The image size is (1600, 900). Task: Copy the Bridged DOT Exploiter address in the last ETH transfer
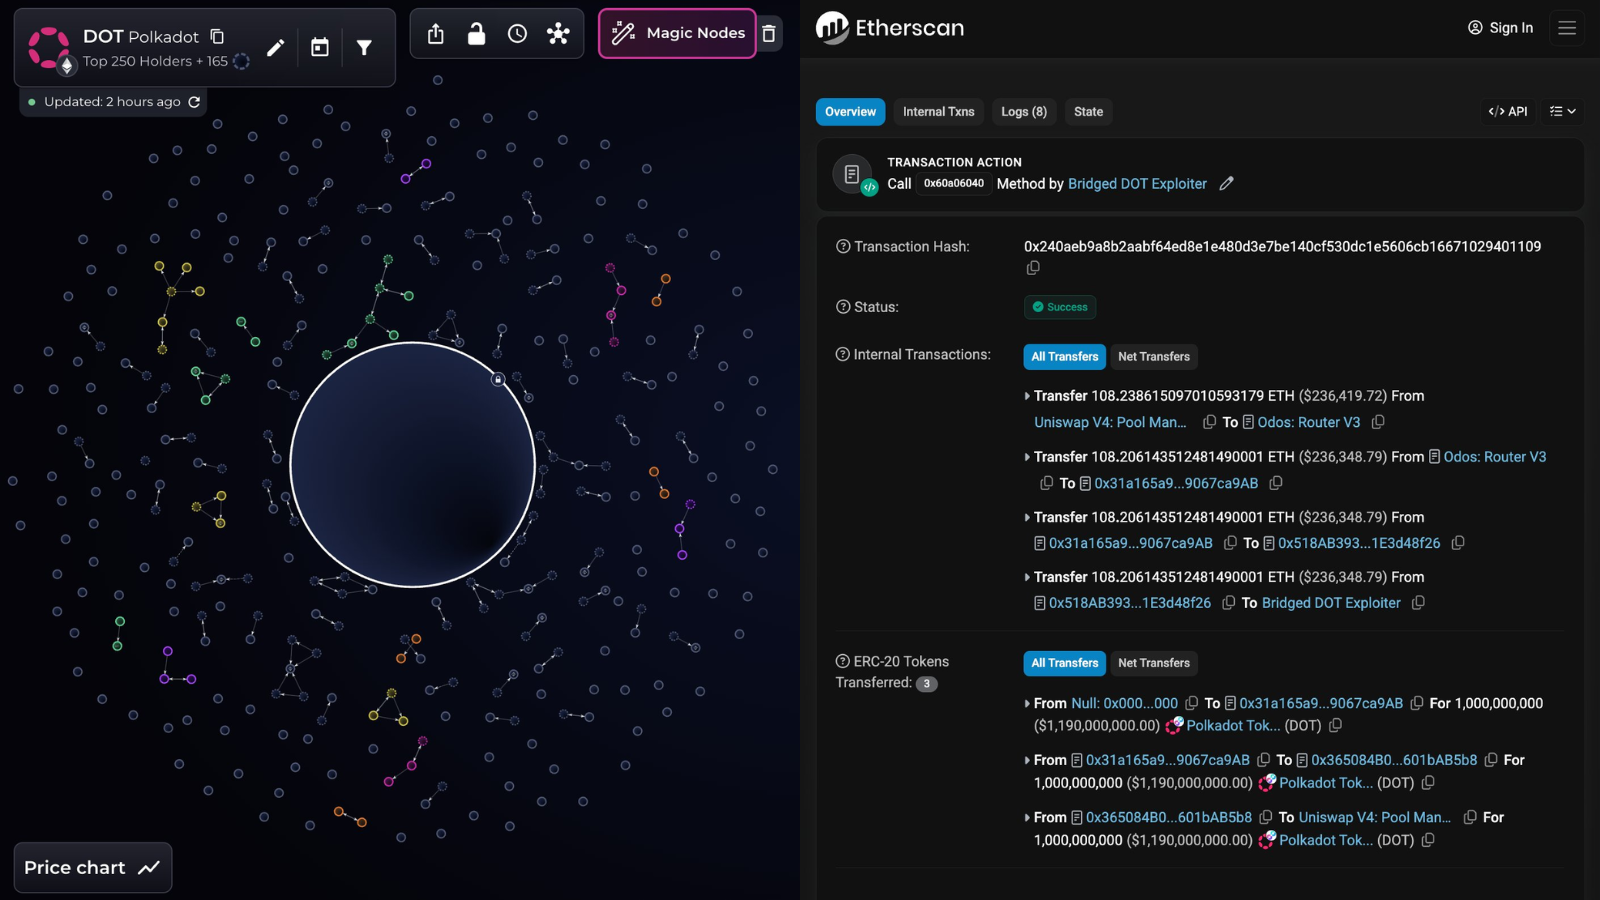[x=1418, y=603]
